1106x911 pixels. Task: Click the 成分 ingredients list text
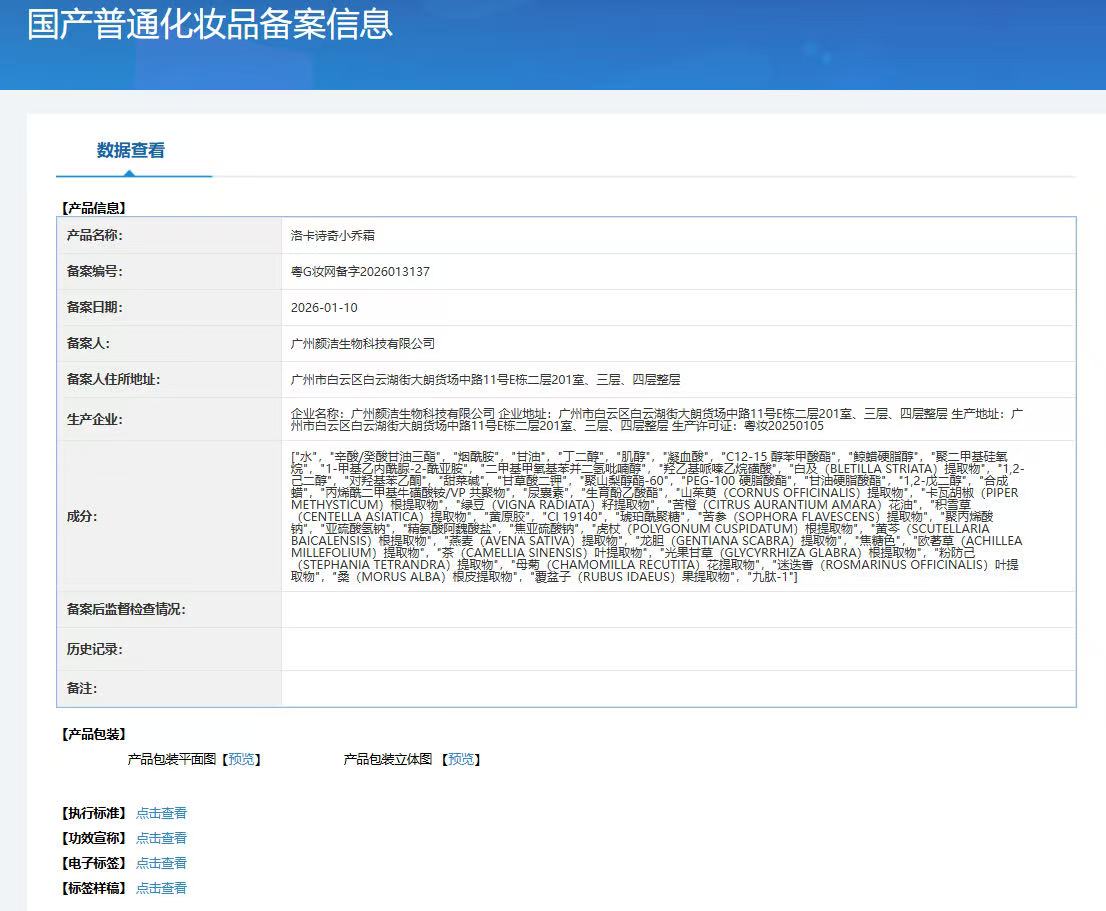coord(657,516)
